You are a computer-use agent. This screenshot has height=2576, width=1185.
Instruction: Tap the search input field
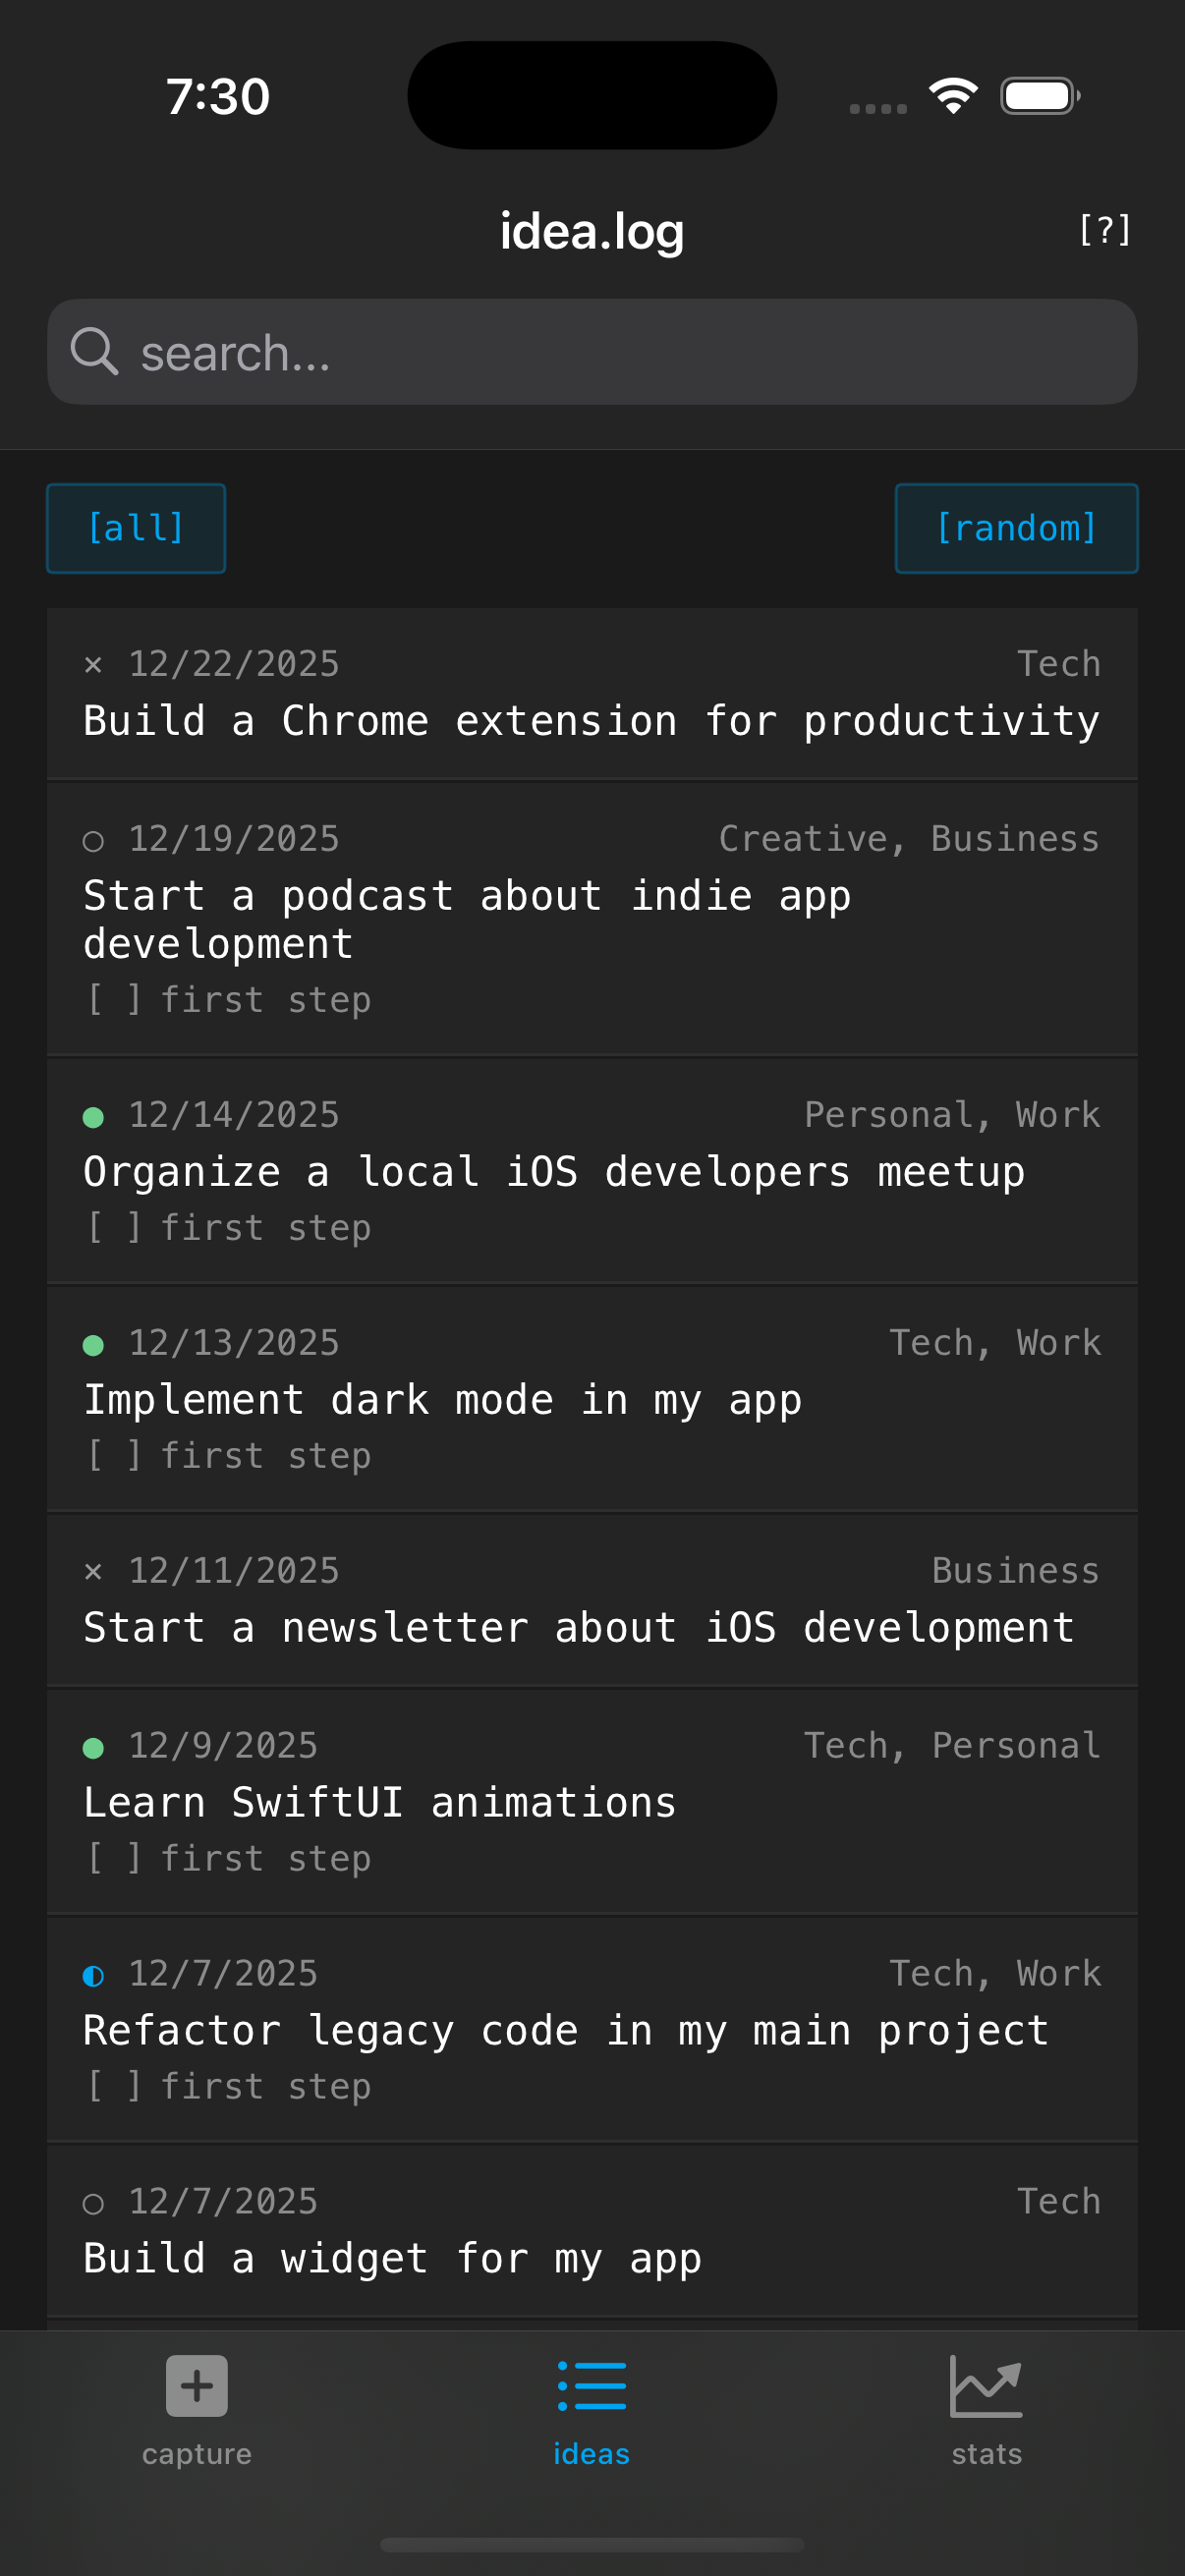click(591, 352)
